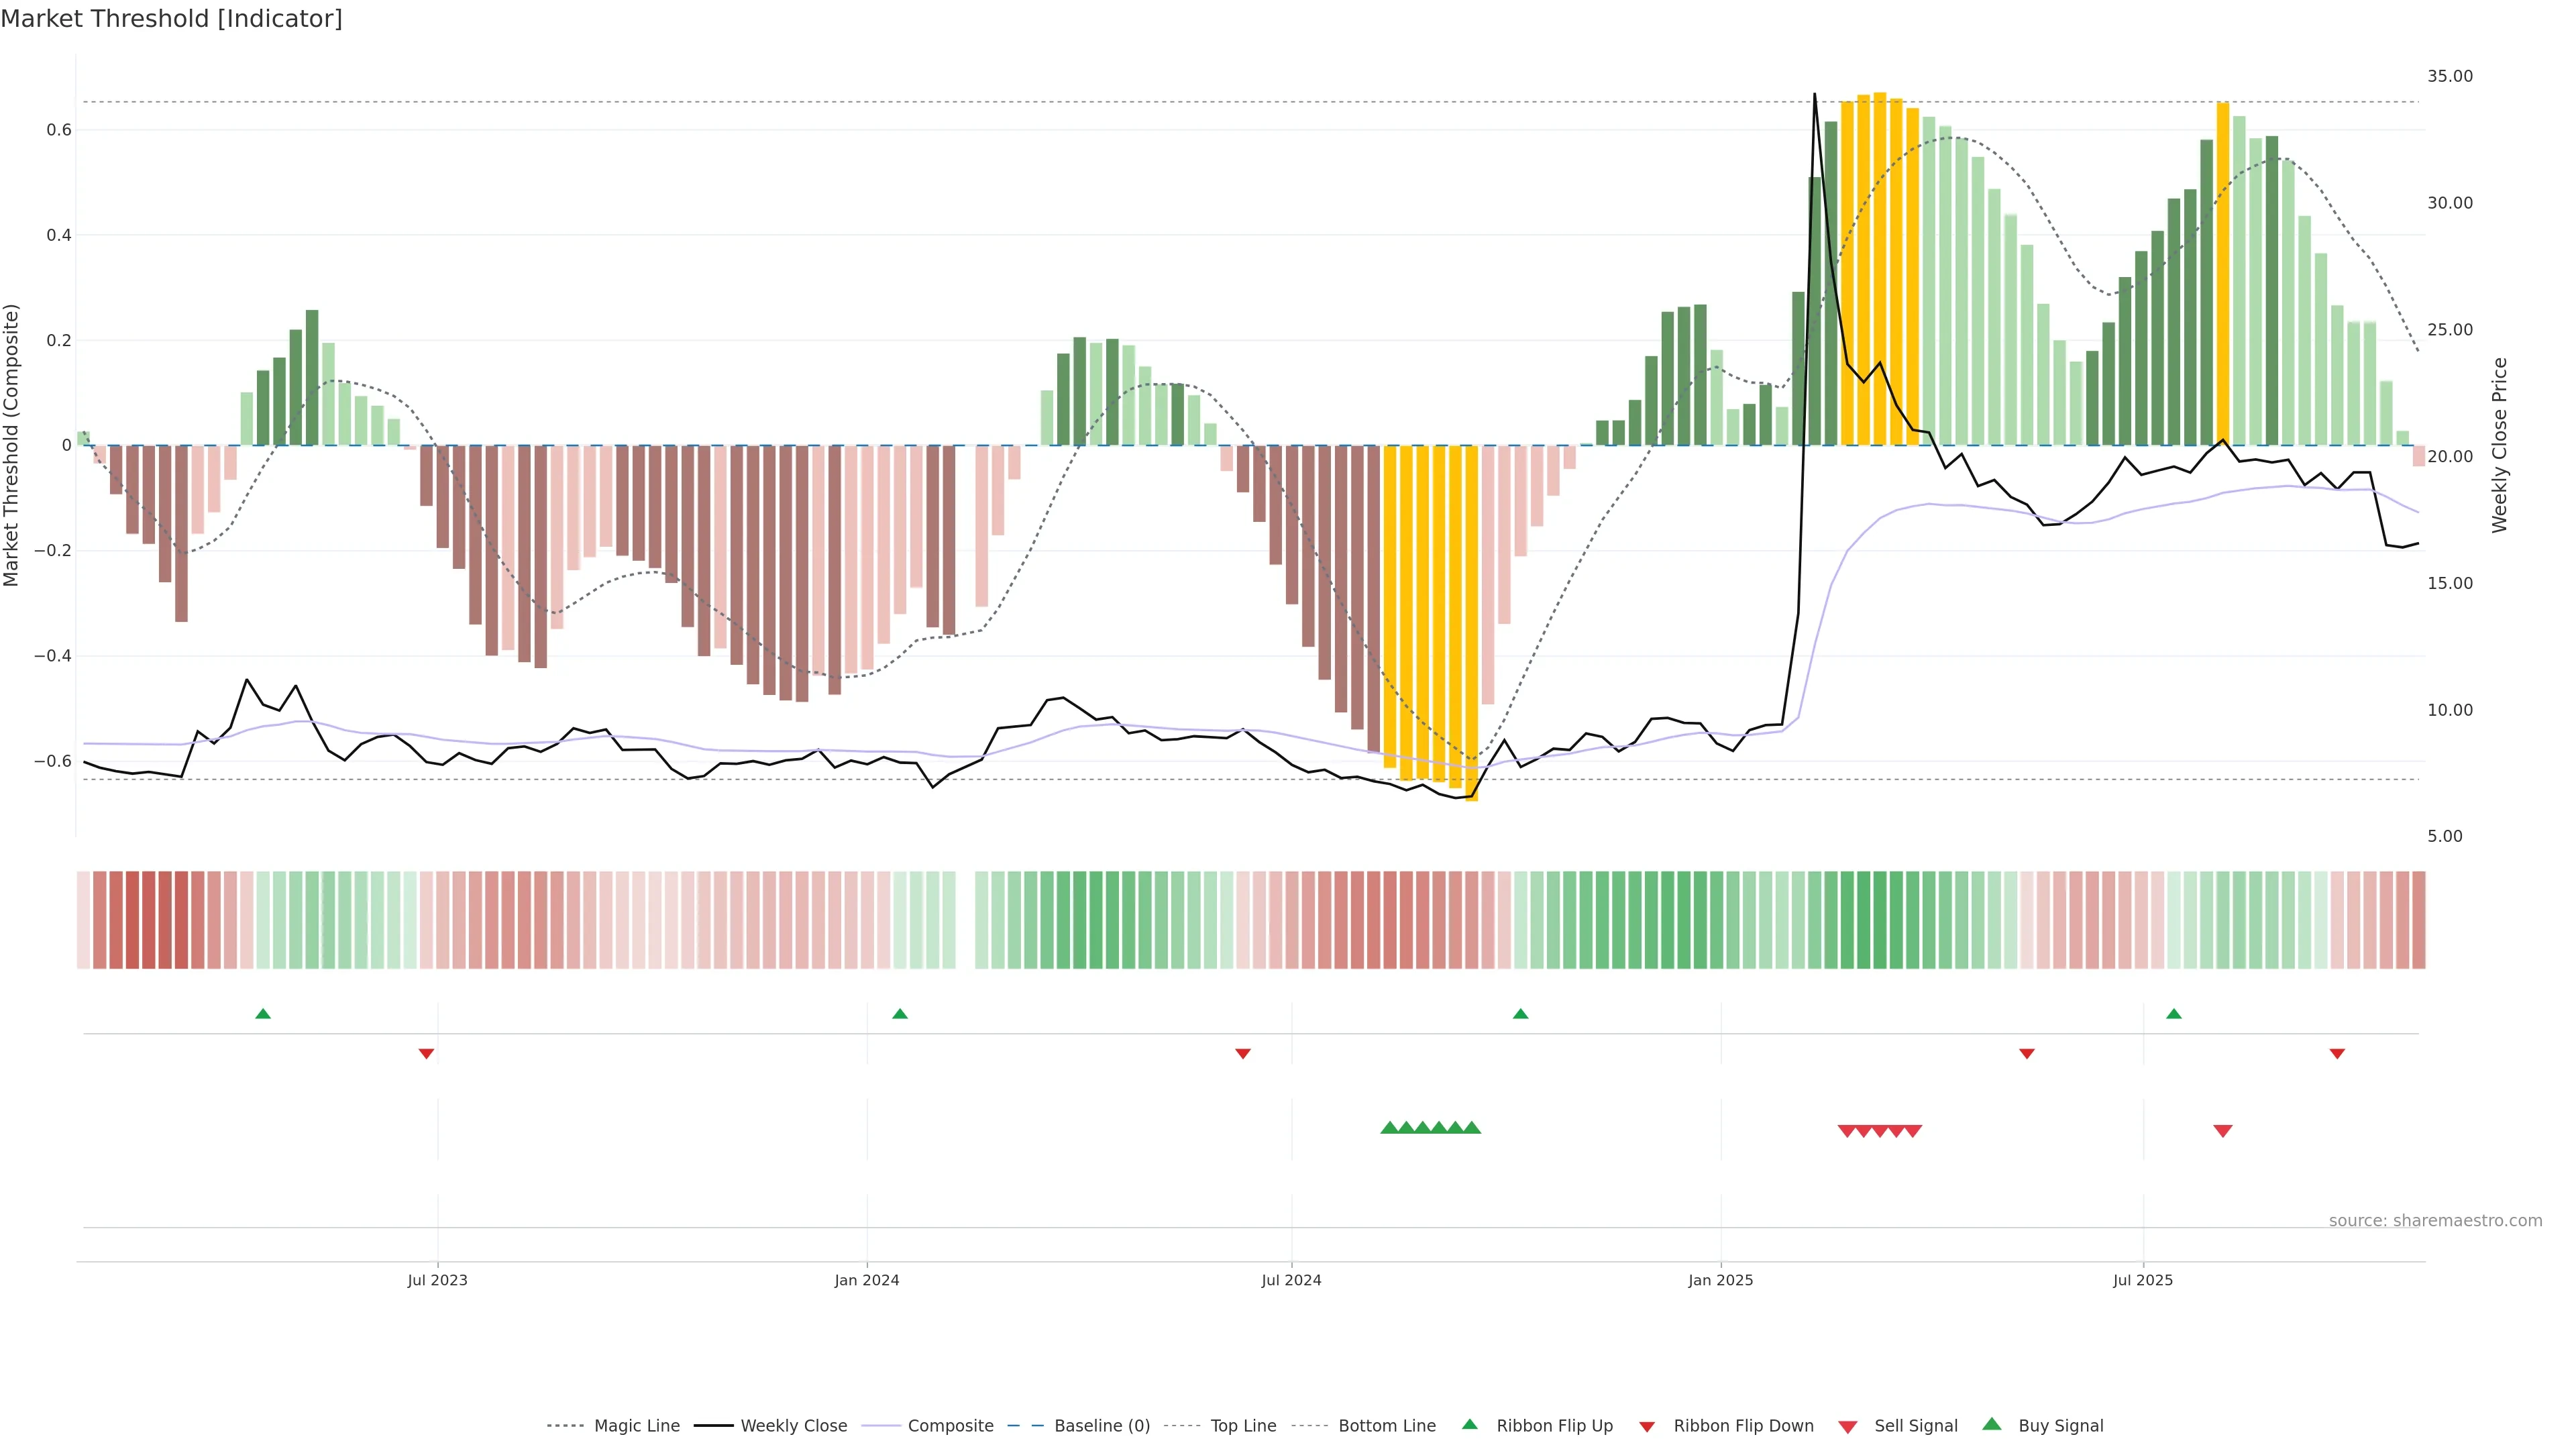2576x1449 pixels.
Task: Click the ribbon flip up marker near Jan 2024
Action: (x=900, y=1014)
